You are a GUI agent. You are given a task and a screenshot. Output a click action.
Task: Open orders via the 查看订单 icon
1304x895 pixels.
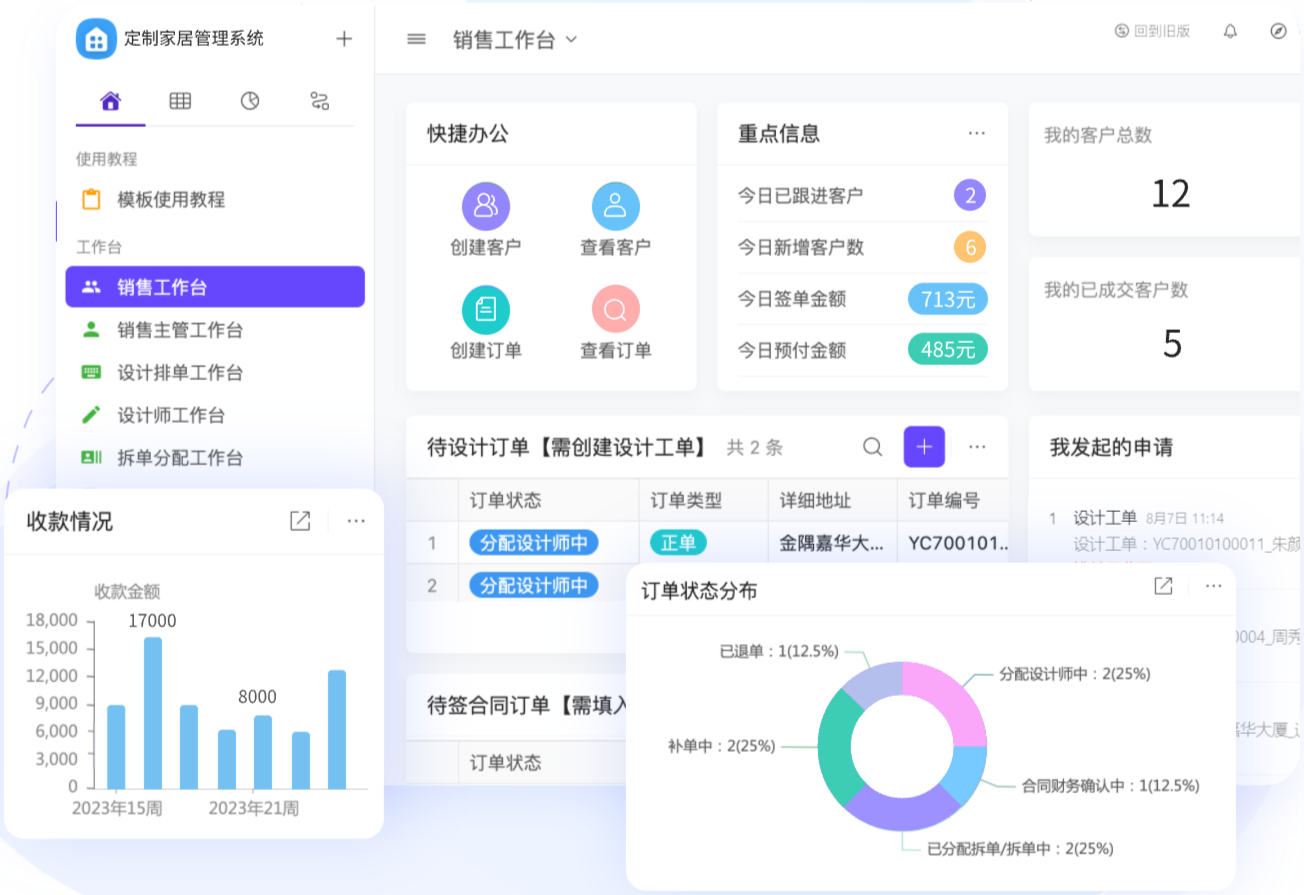(615, 309)
